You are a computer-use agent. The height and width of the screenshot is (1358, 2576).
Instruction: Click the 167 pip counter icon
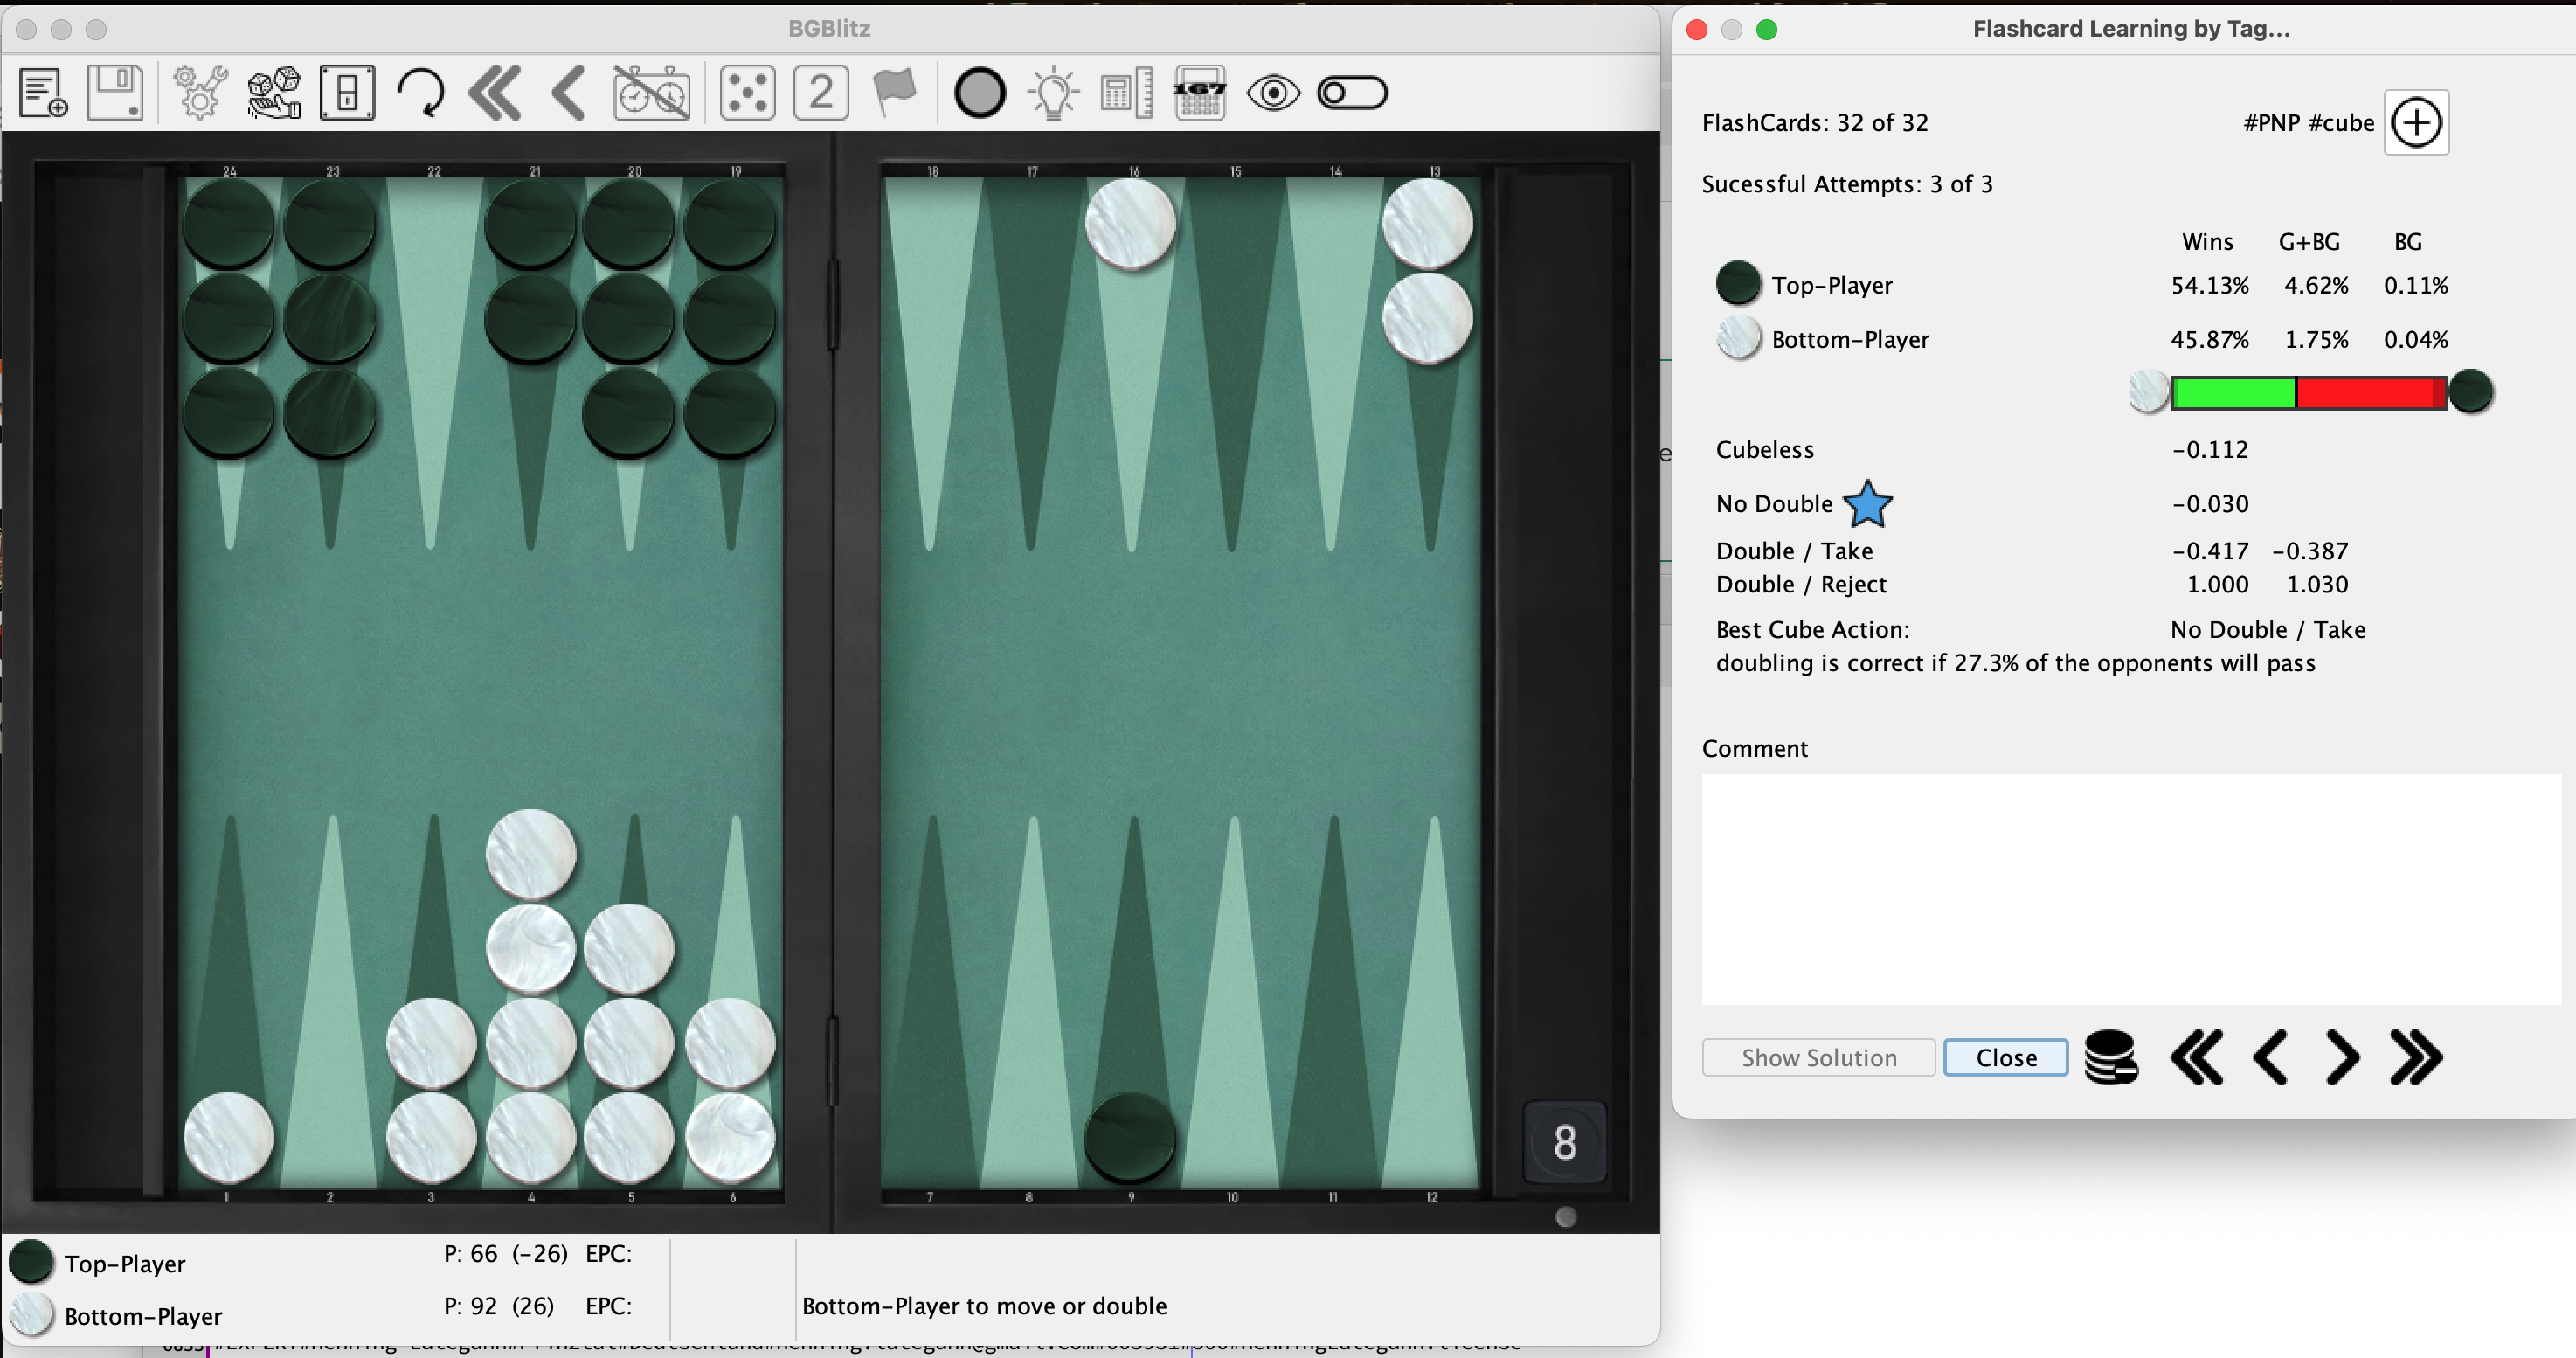pos(1199,93)
